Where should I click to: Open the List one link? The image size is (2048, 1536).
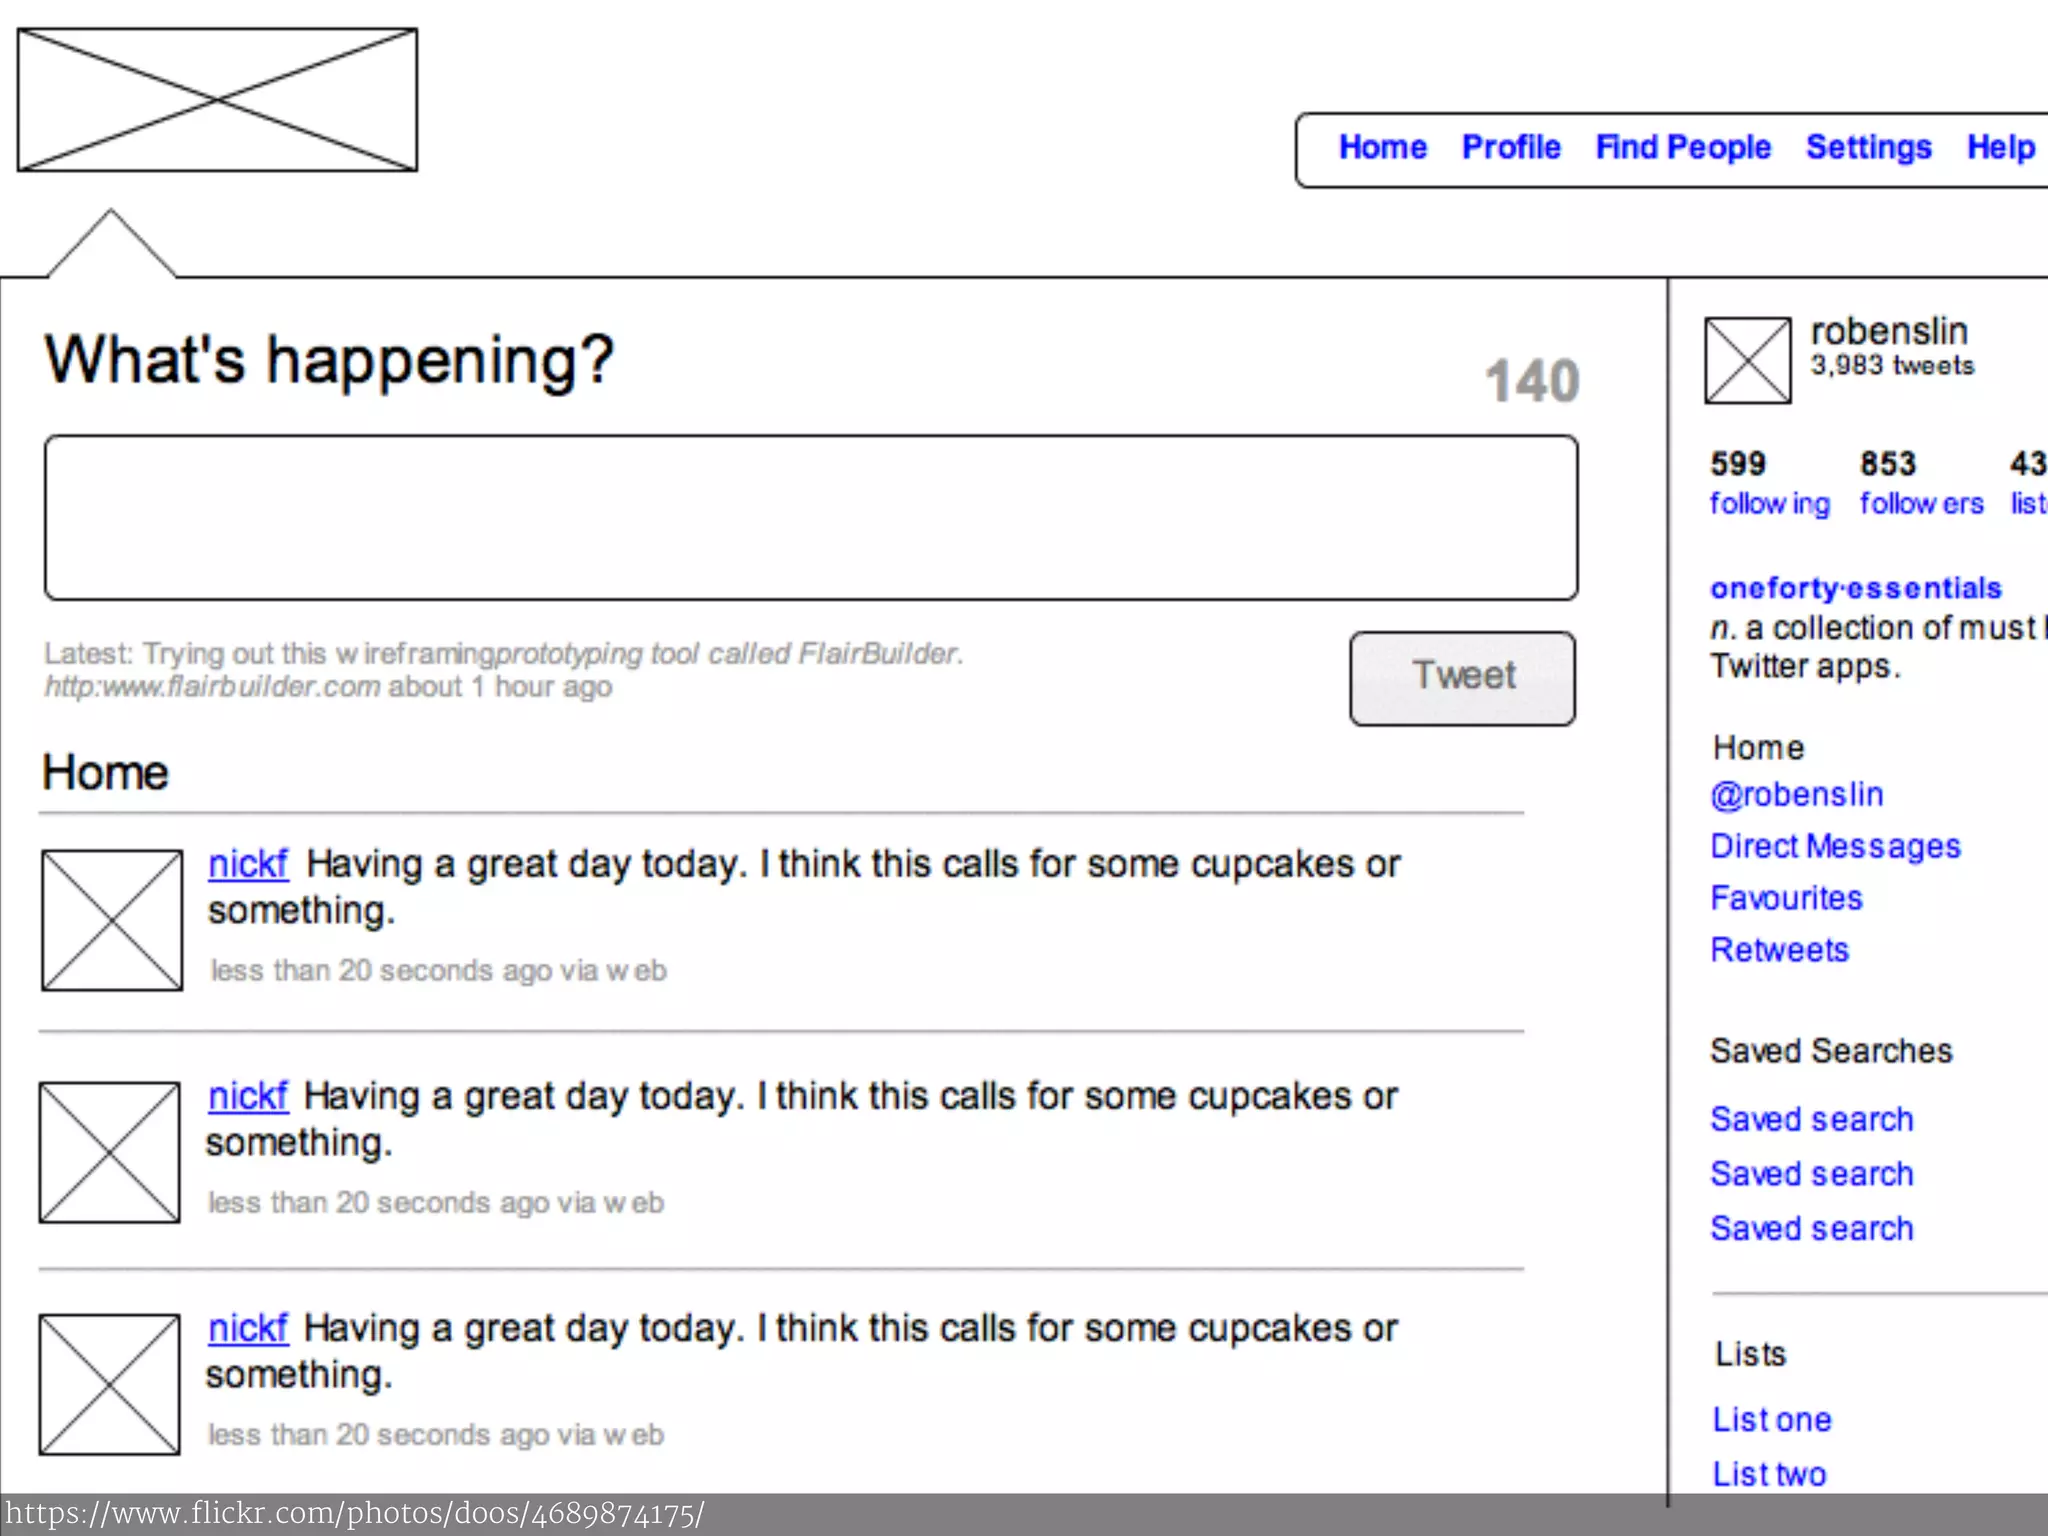coord(1771,1419)
